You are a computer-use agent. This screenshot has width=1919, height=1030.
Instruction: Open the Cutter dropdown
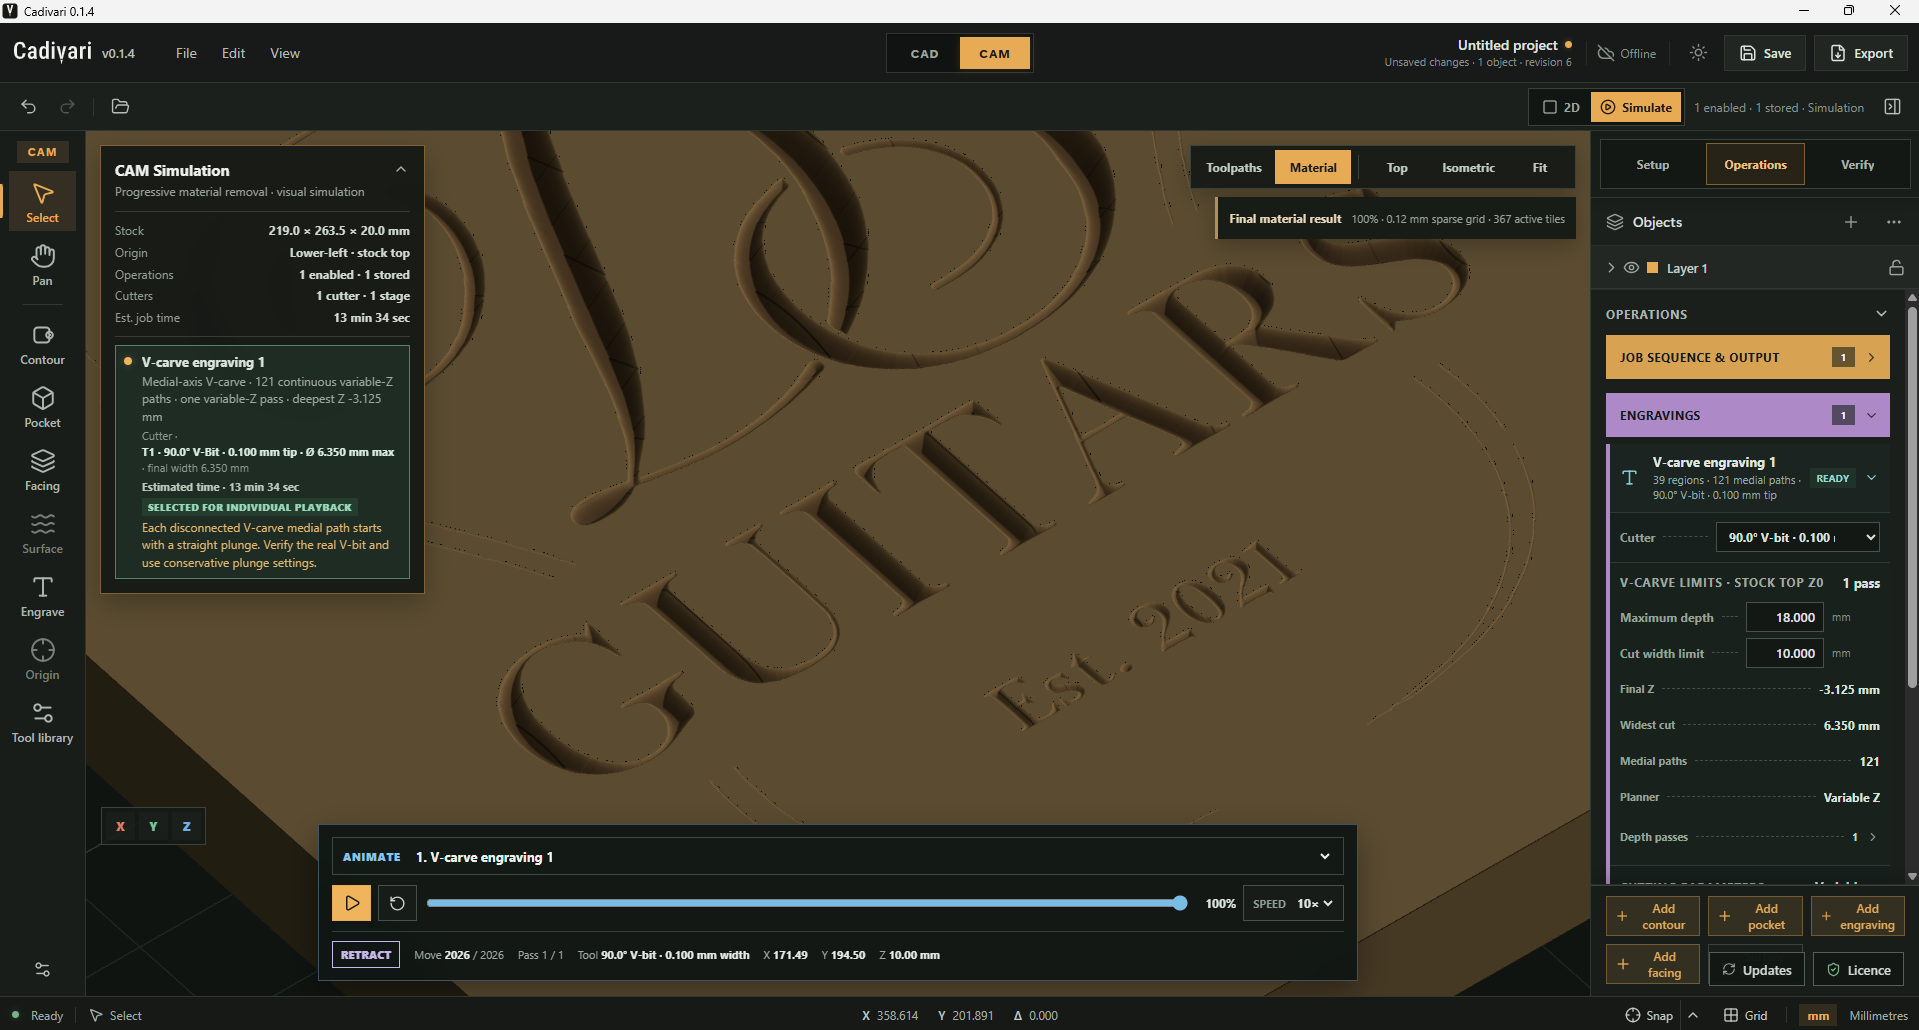coord(1797,537)
